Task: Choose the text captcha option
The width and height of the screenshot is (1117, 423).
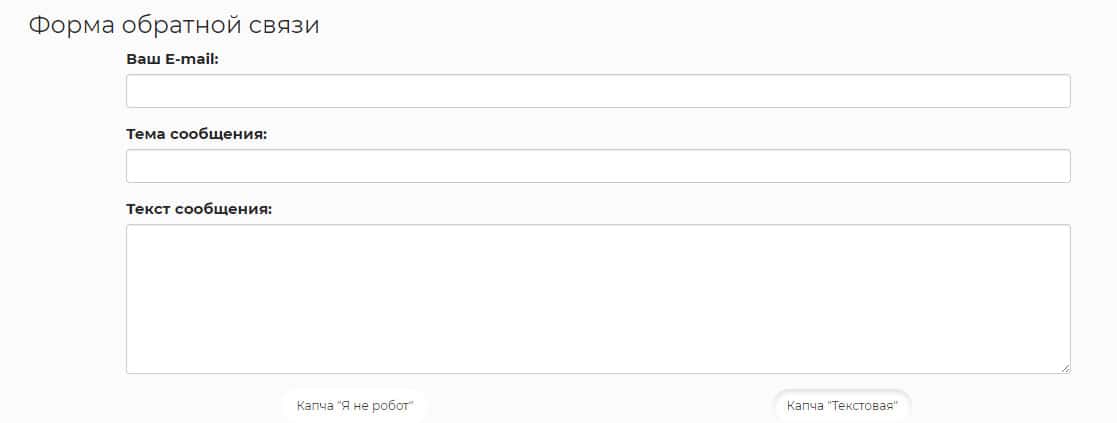Action: point(842,406)
